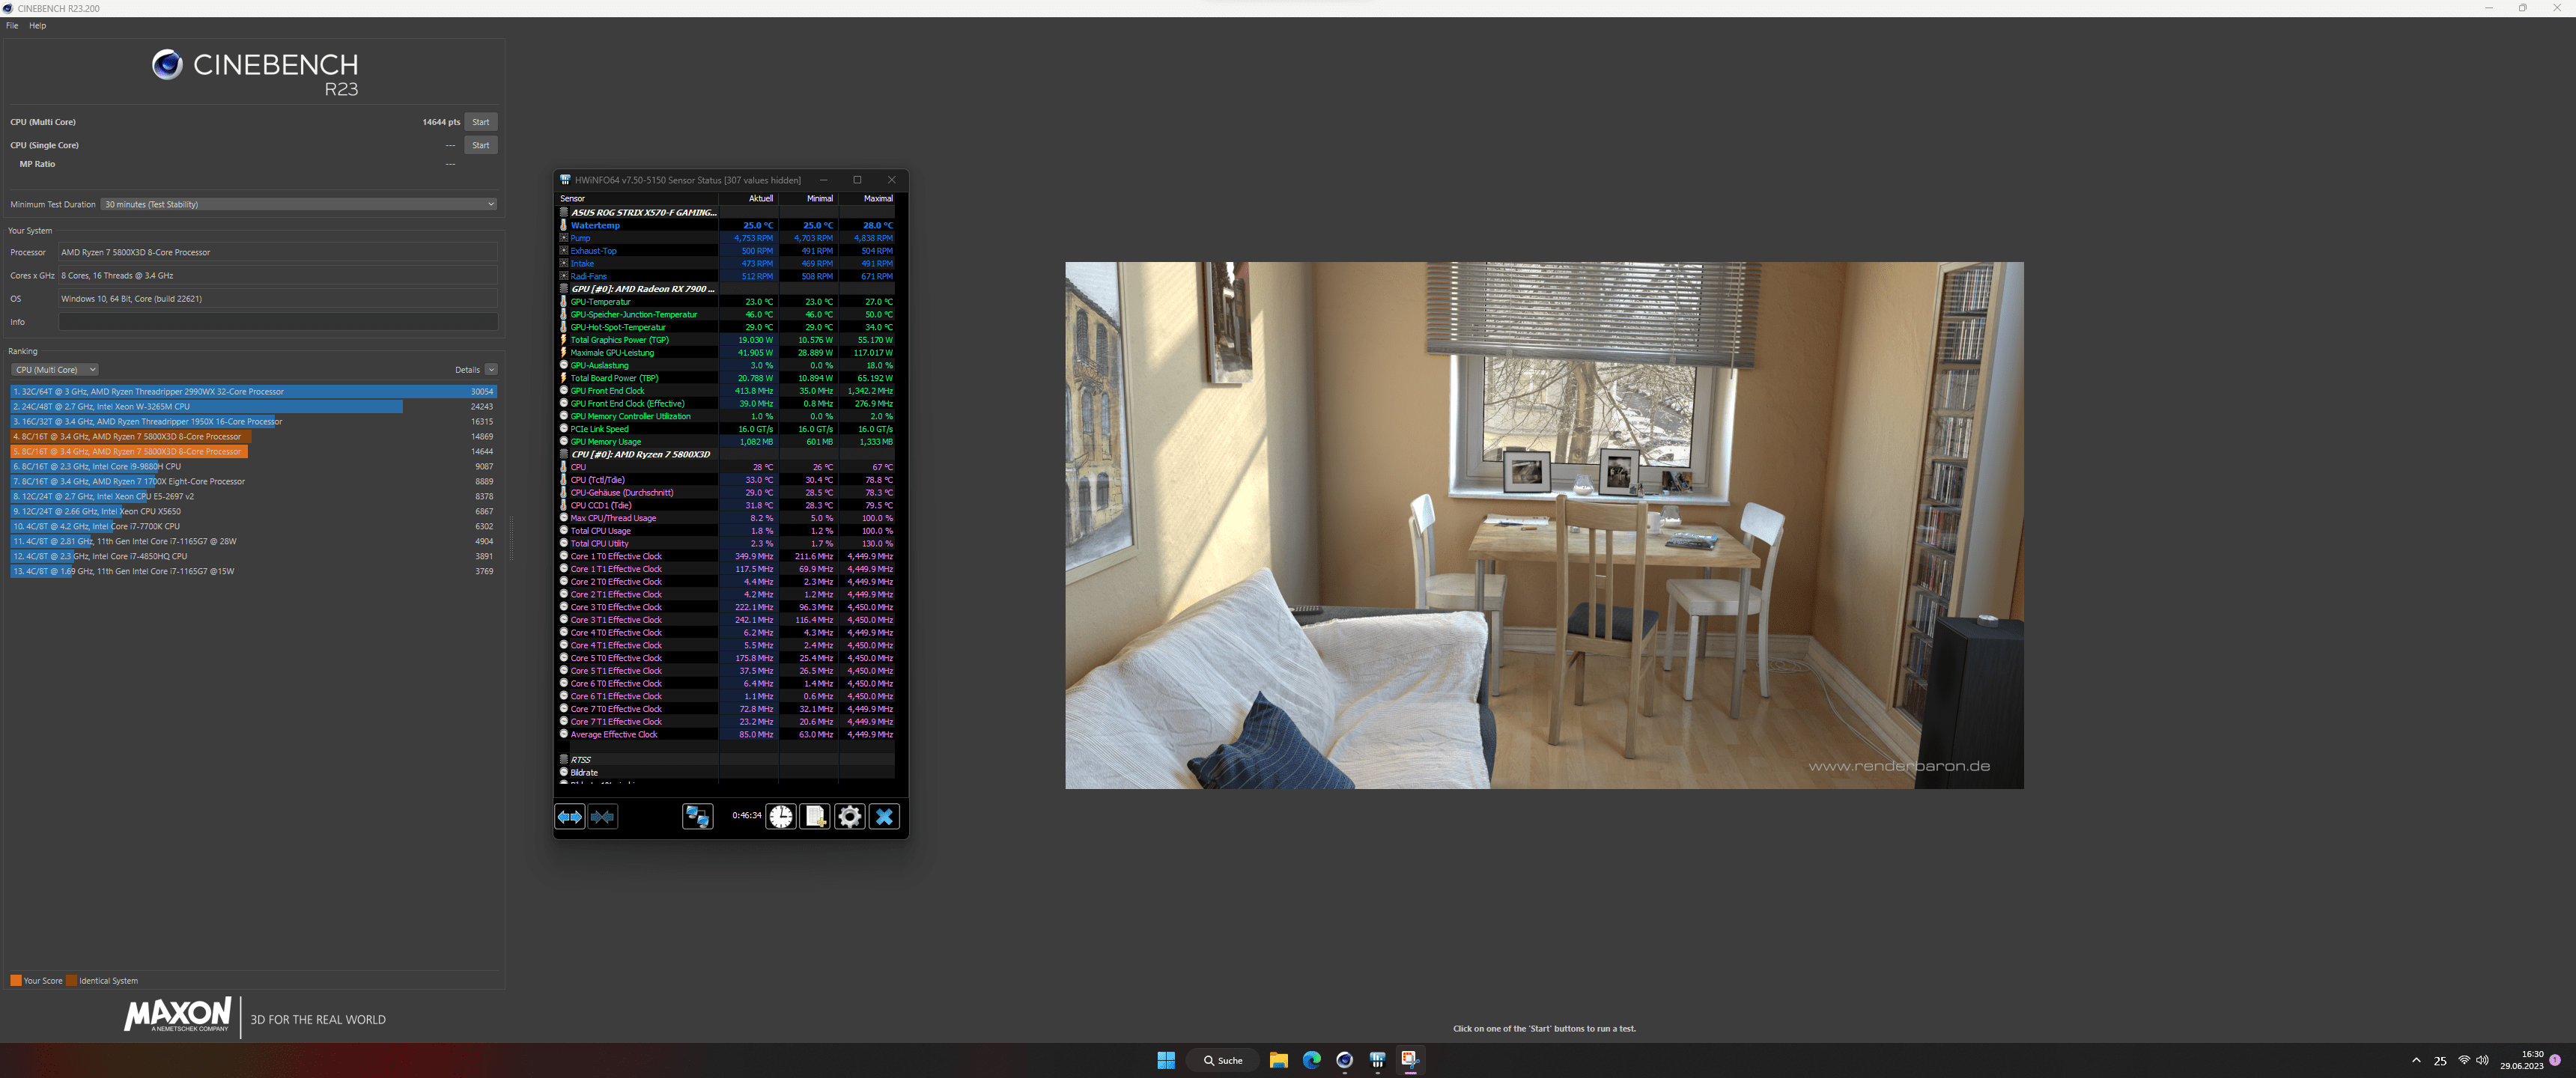Open the network remote monitoring icon in HWiNFO
Viewport: 2576px width, 1078px height.
pos(698,817)
